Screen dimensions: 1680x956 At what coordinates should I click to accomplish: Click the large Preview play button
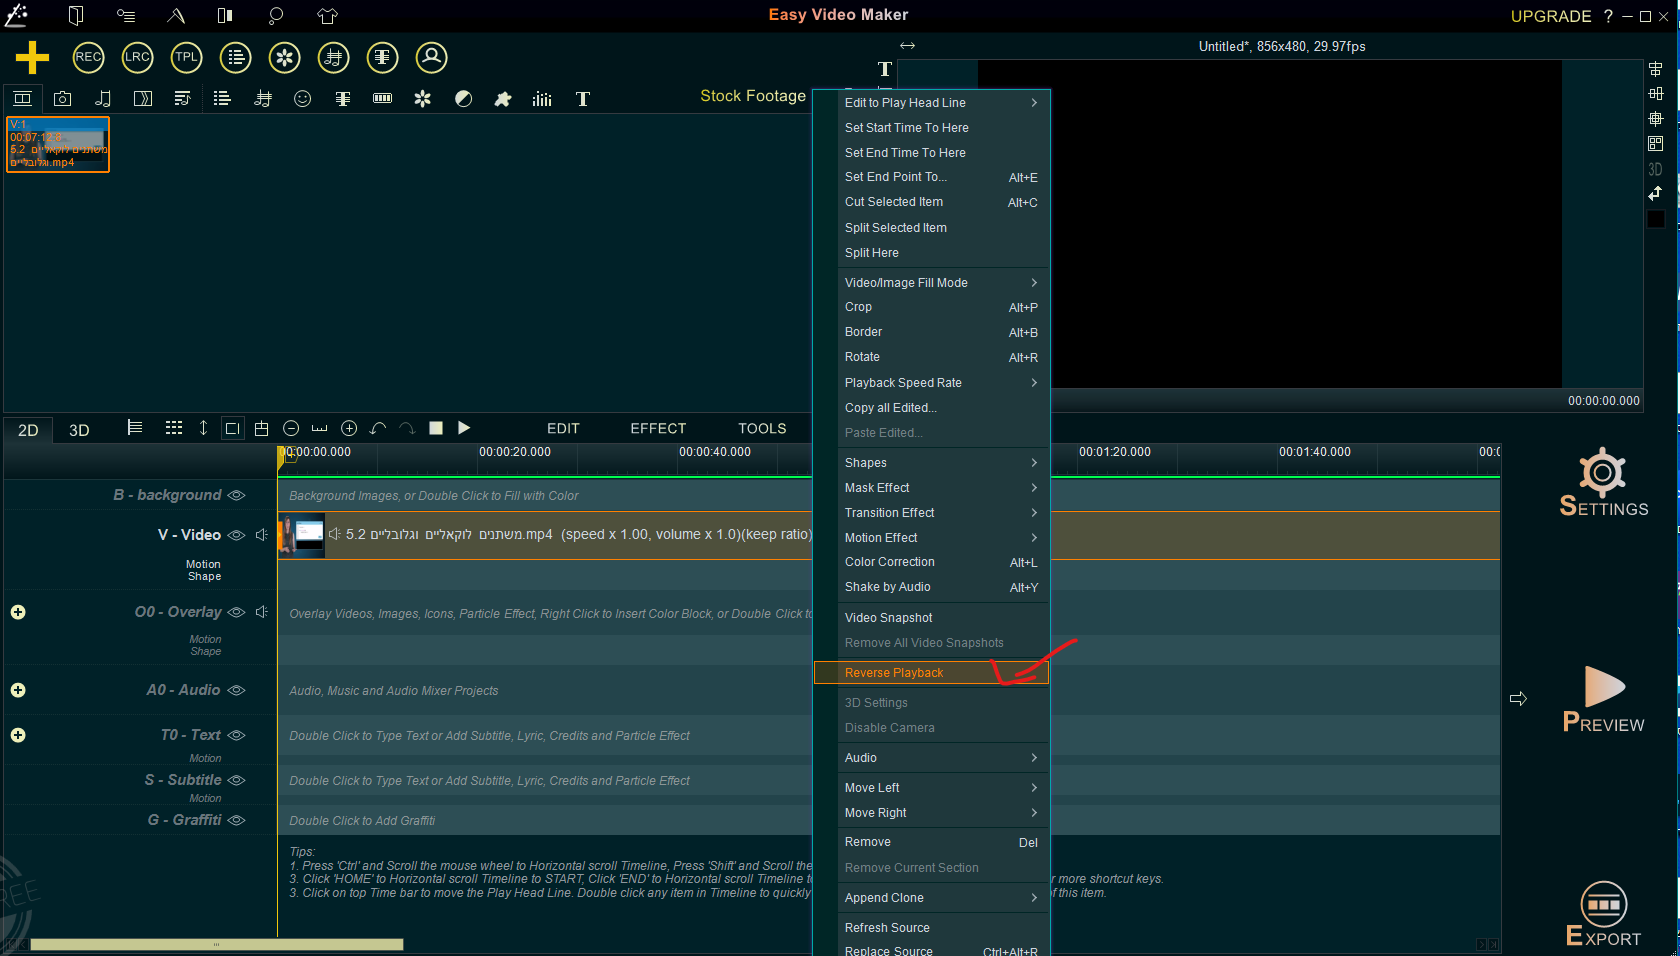click(x=1604, y=699)
